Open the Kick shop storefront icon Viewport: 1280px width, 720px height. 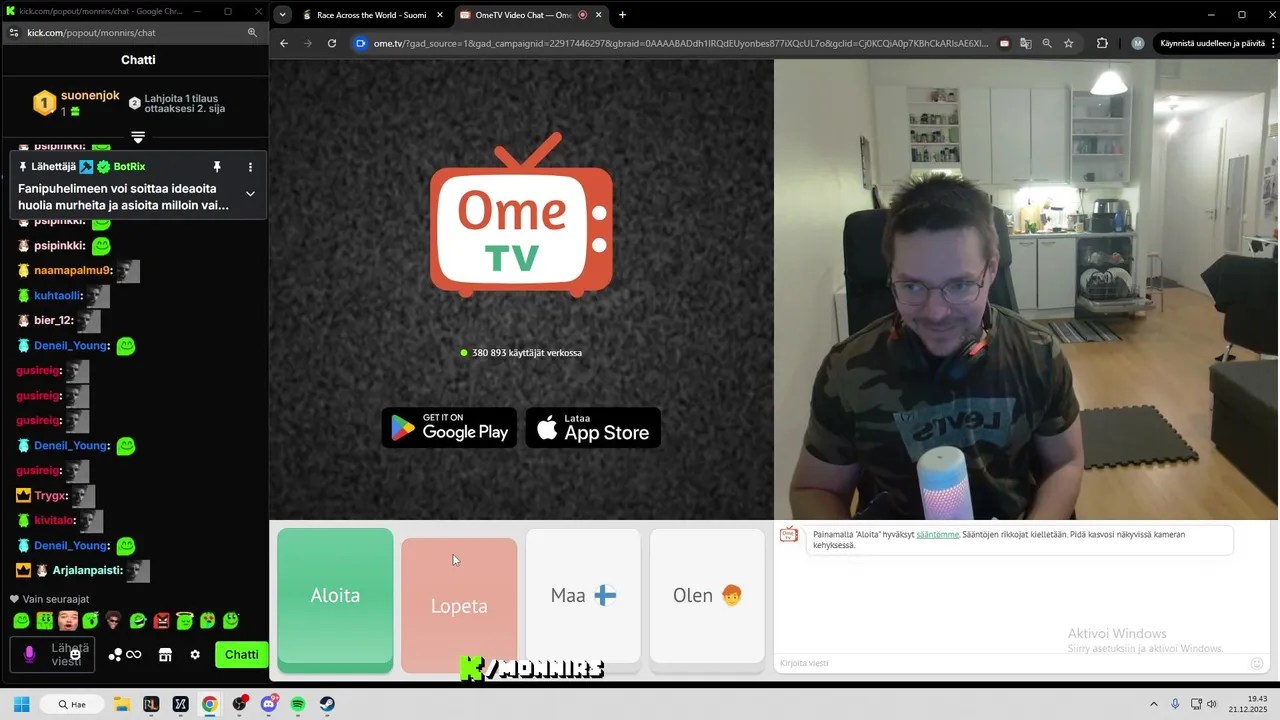coord(165,655)
